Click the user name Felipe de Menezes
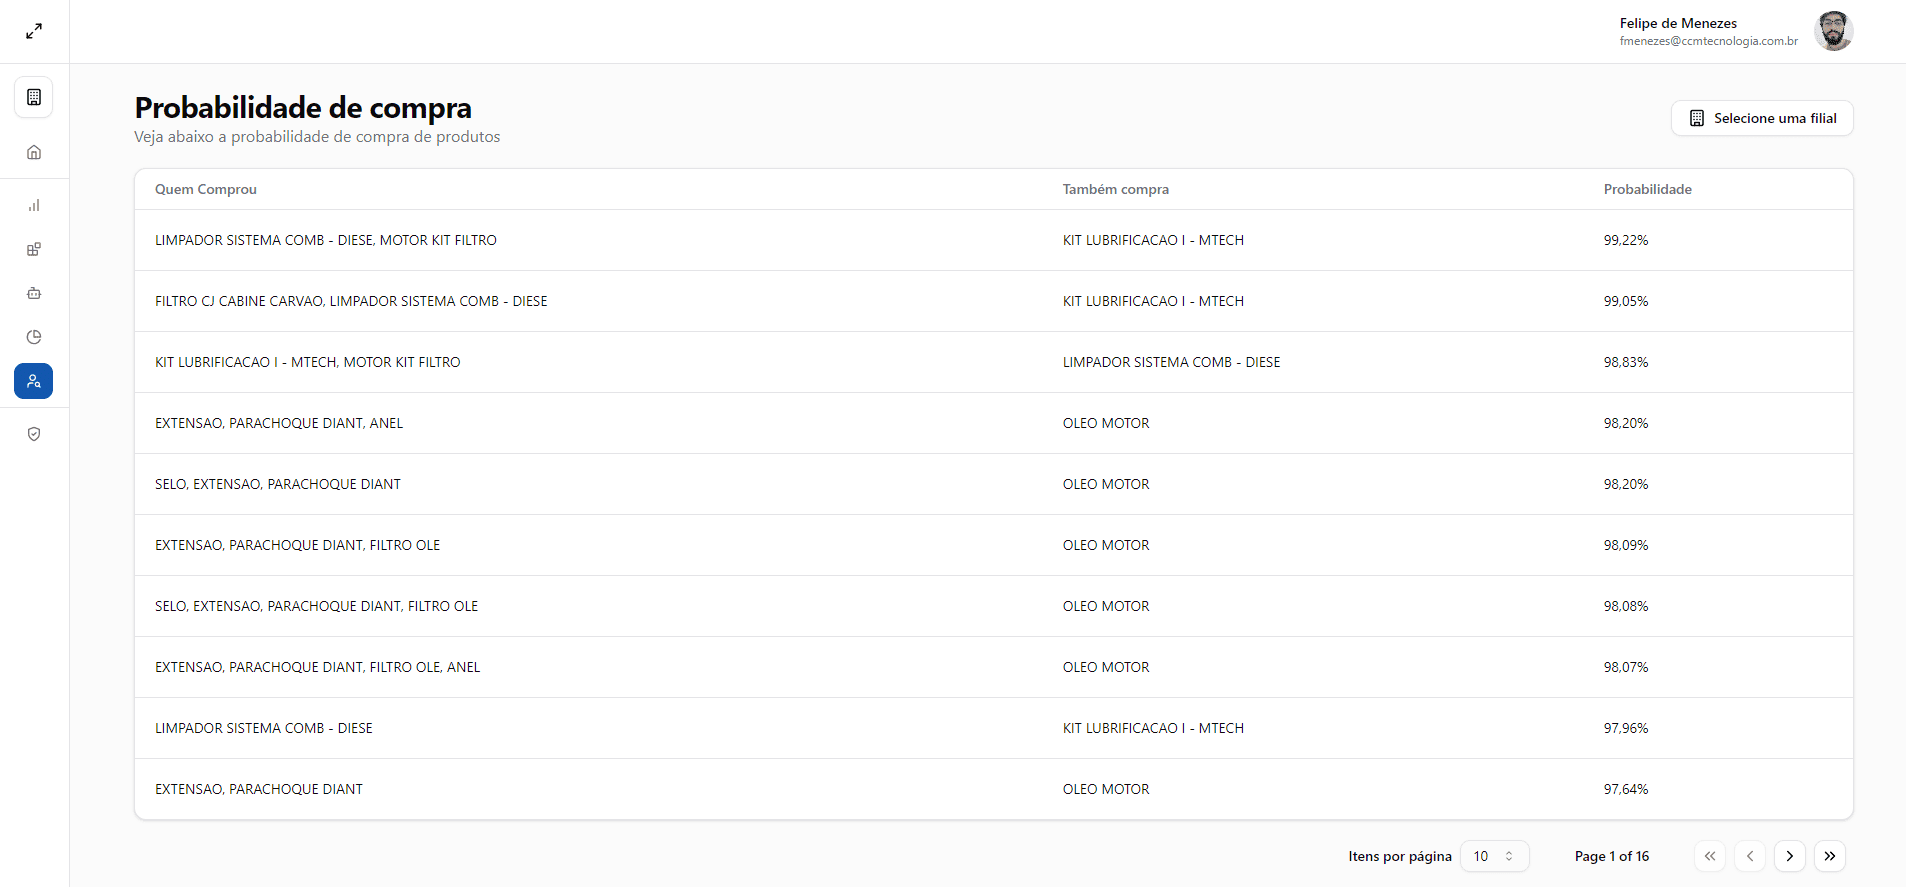 (1678, 23)
